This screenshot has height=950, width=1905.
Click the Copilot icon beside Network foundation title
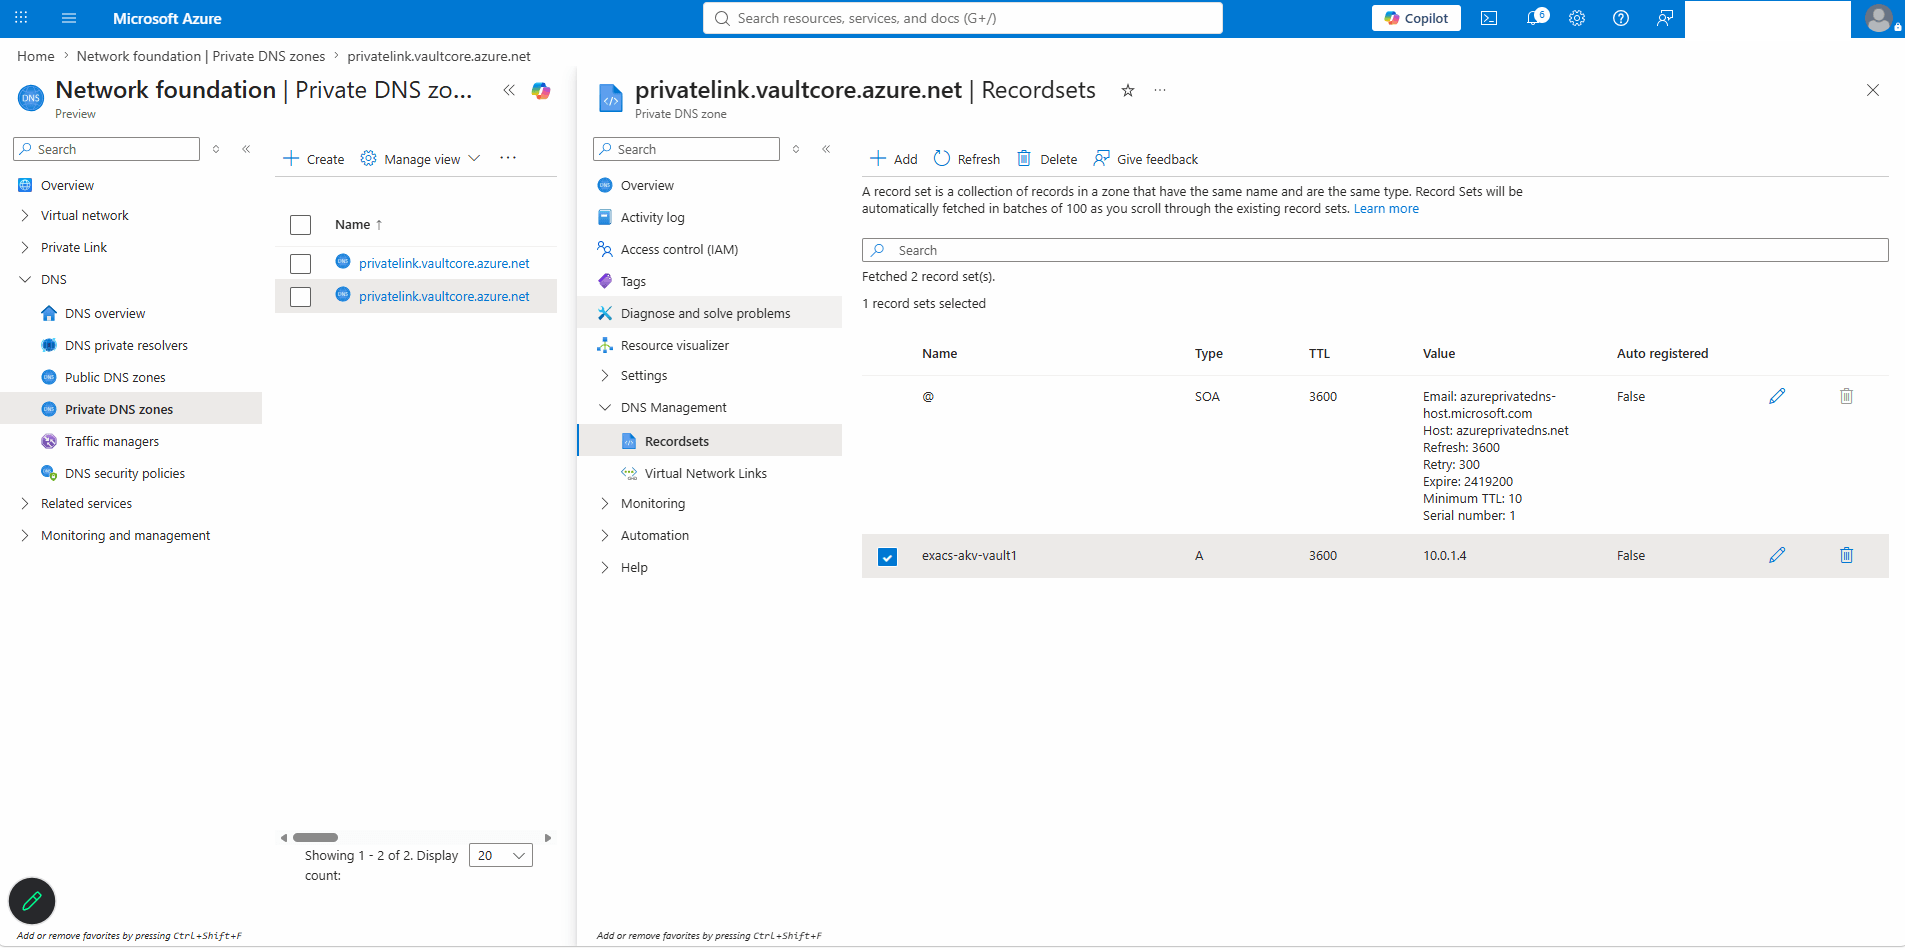(541, 91)
